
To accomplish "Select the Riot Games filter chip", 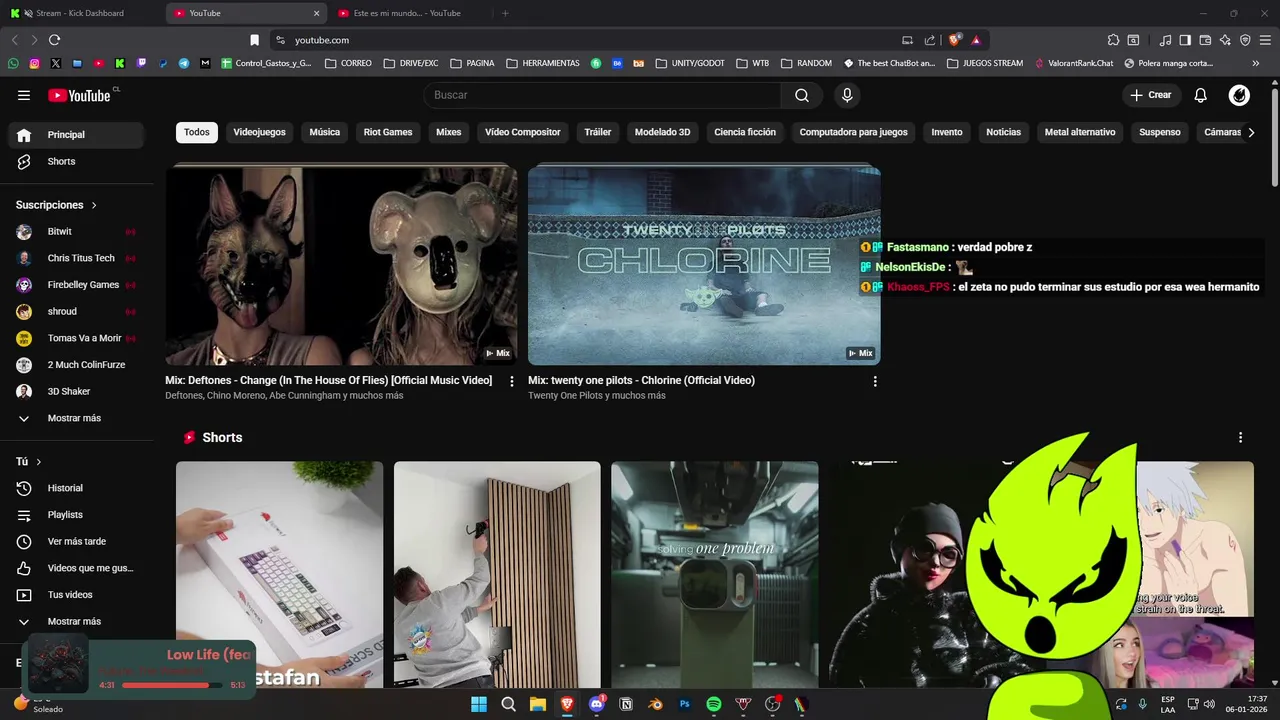I will coord(388,132).
